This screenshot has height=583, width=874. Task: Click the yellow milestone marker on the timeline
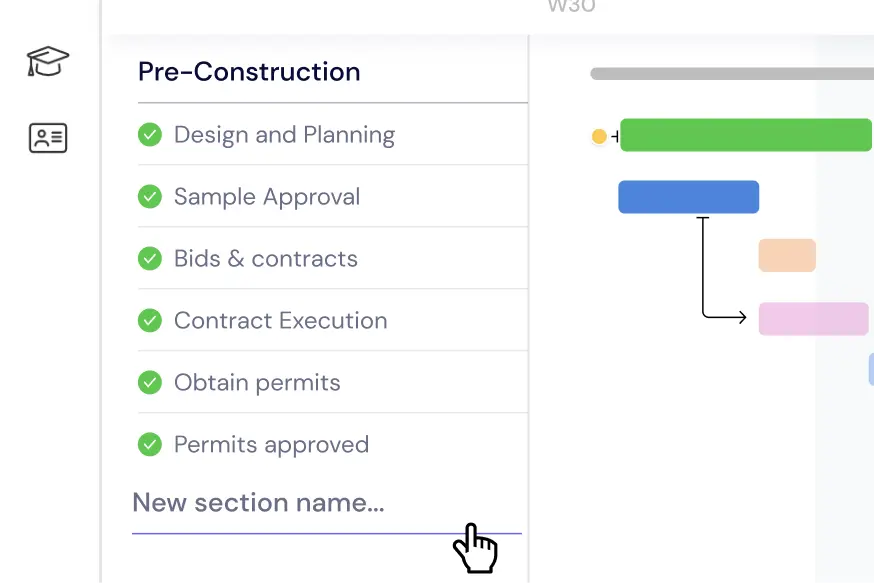click(x=600, y=136)
